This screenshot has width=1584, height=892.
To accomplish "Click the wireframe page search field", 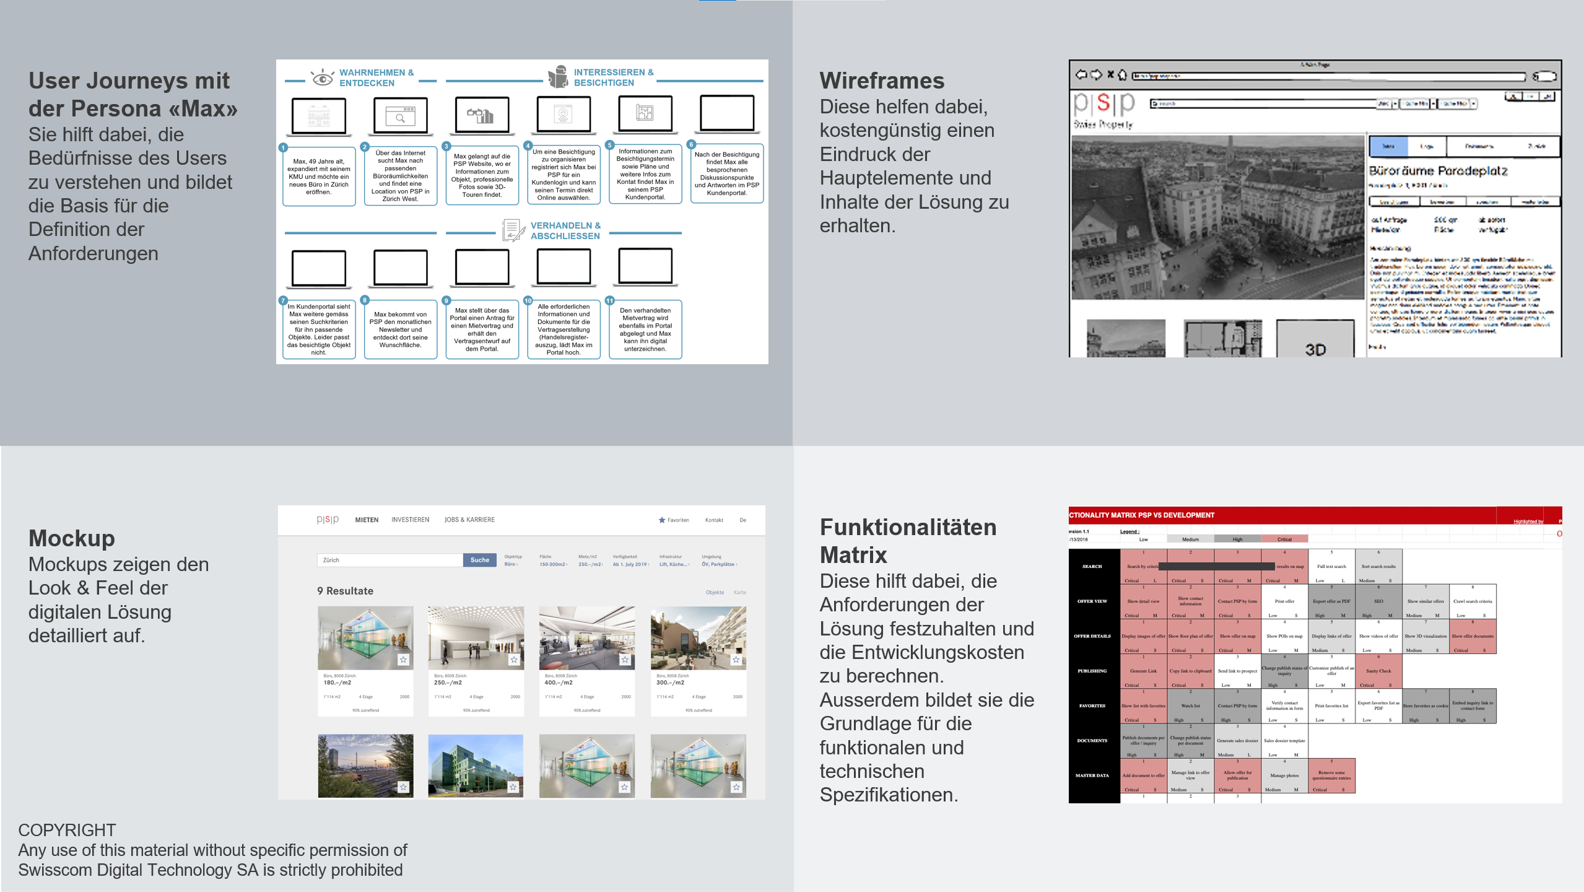I will 1264,103.
